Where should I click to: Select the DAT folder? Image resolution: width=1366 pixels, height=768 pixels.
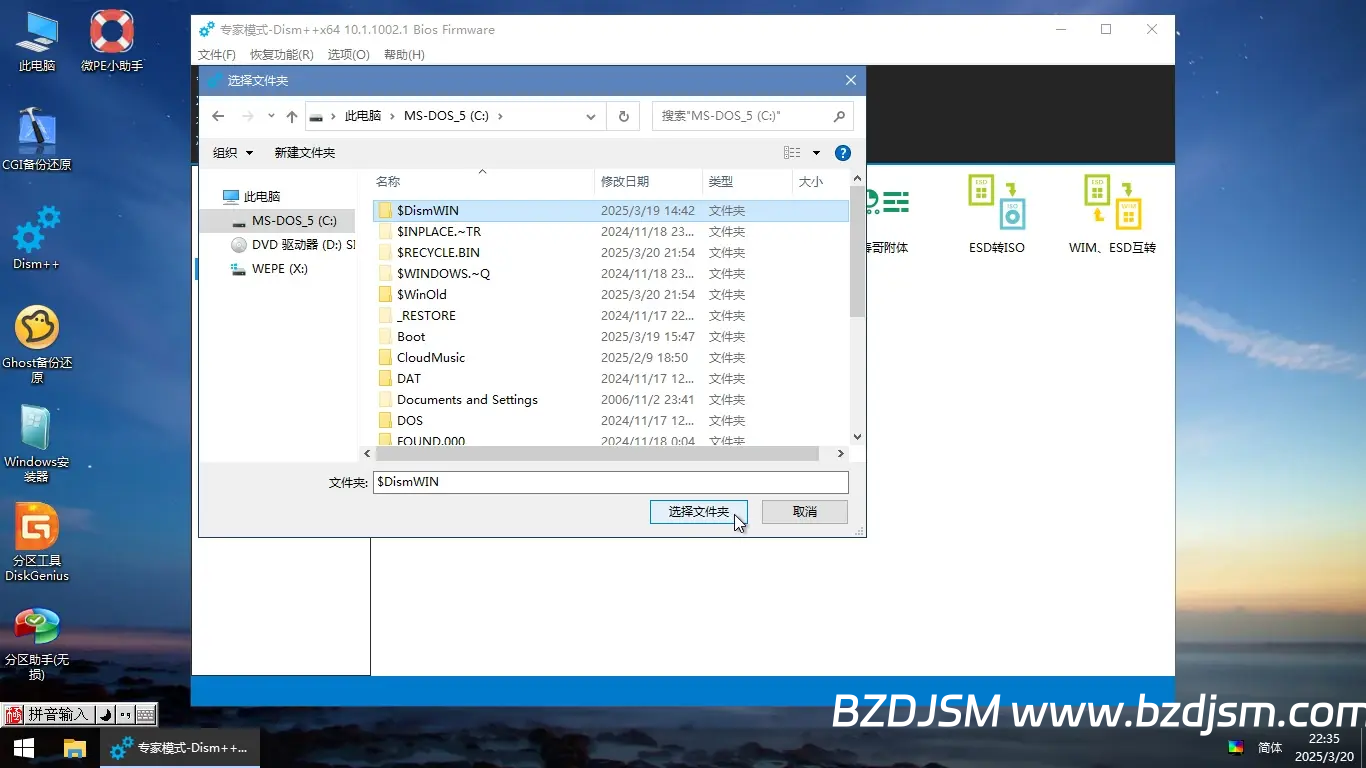(611, 379)
